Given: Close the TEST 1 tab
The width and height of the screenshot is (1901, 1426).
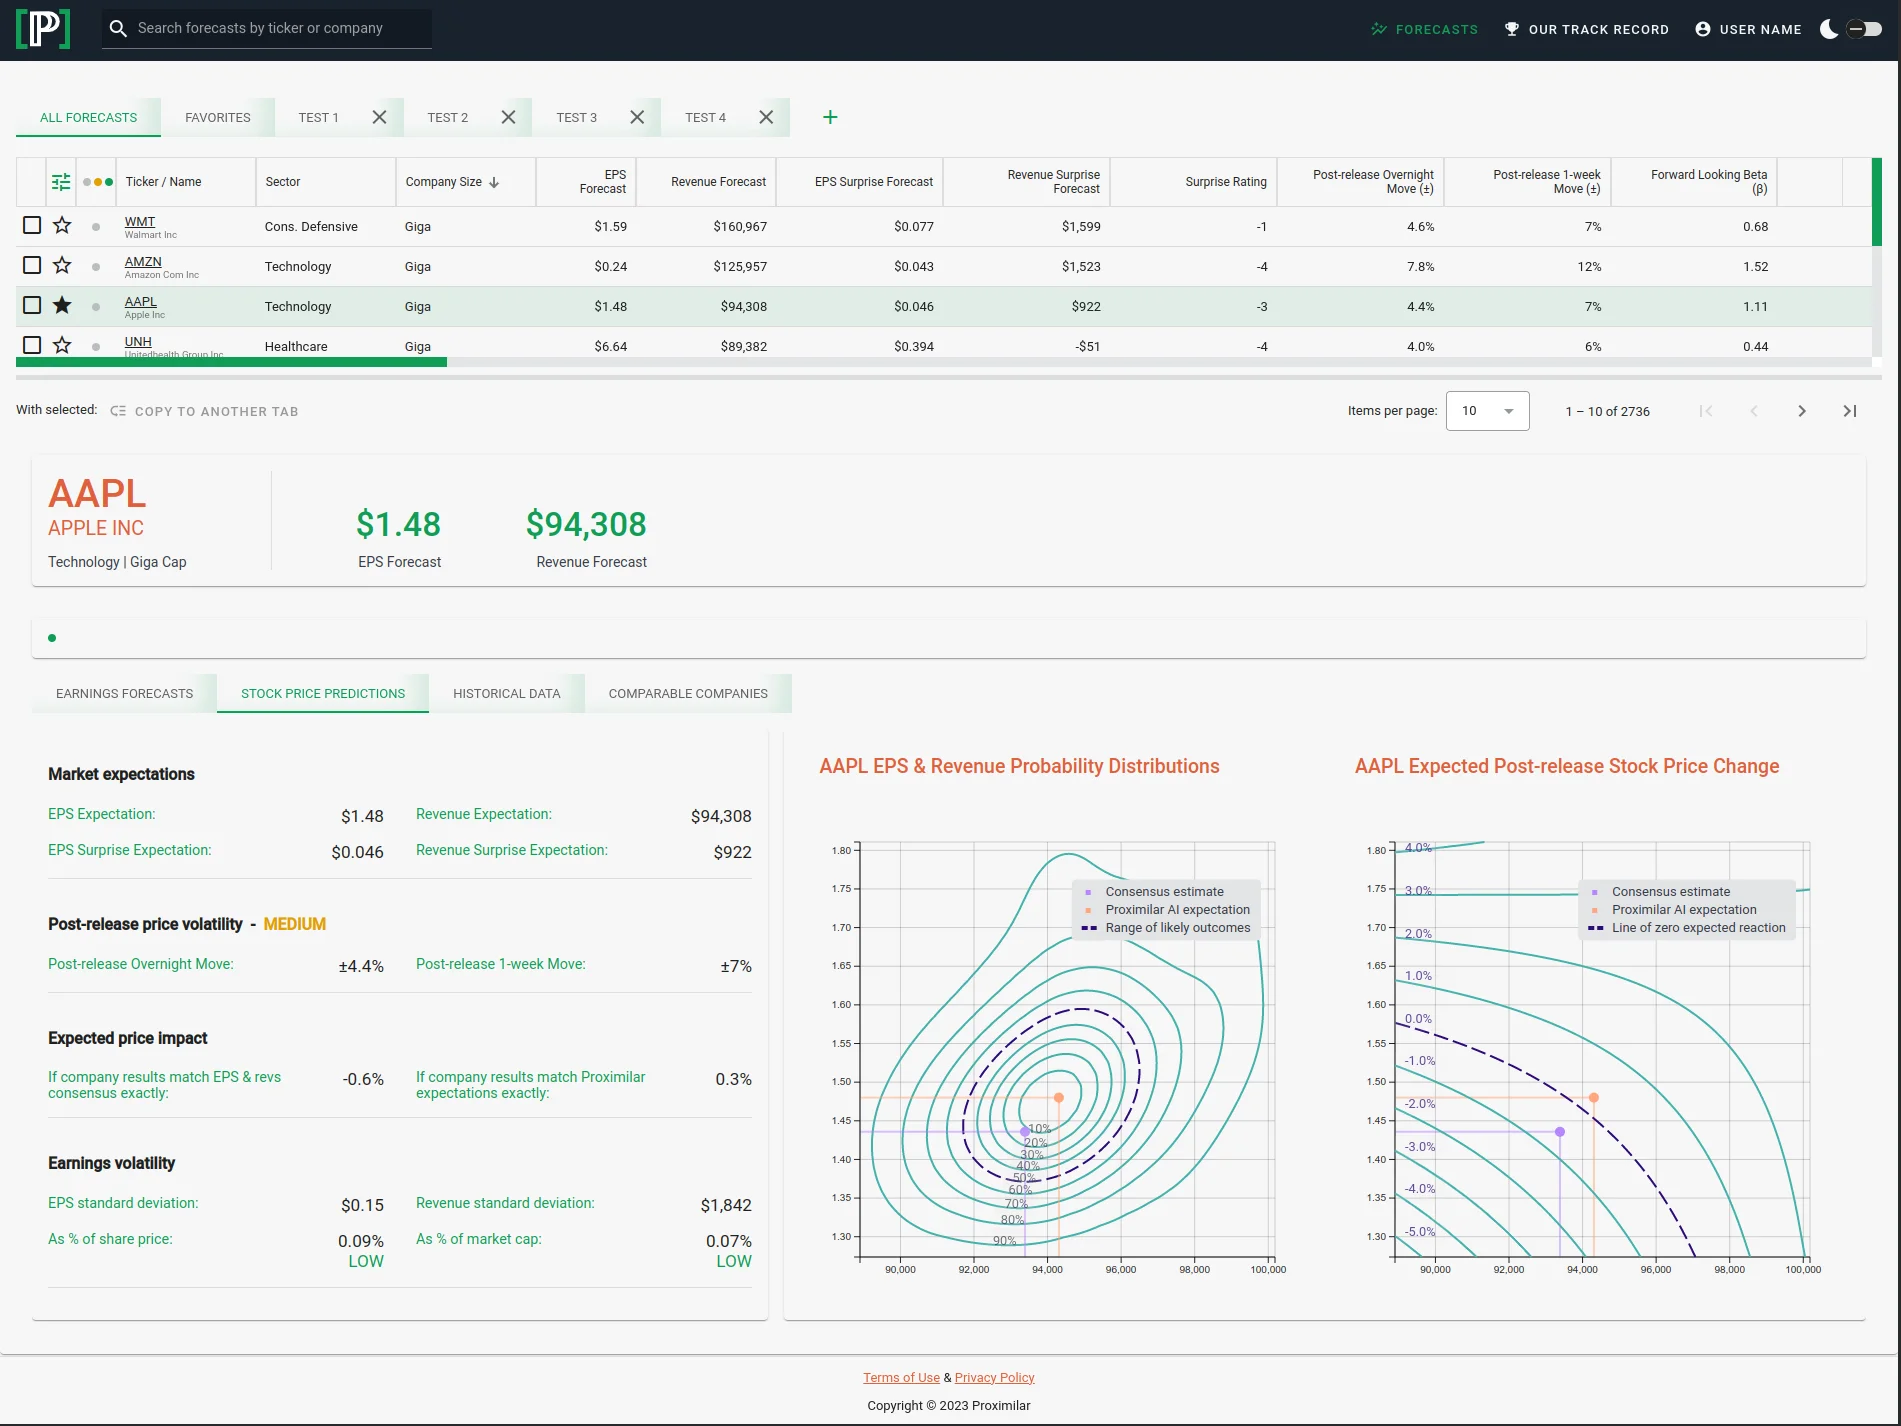Looking at the screenshot, I should pos(379,117).
